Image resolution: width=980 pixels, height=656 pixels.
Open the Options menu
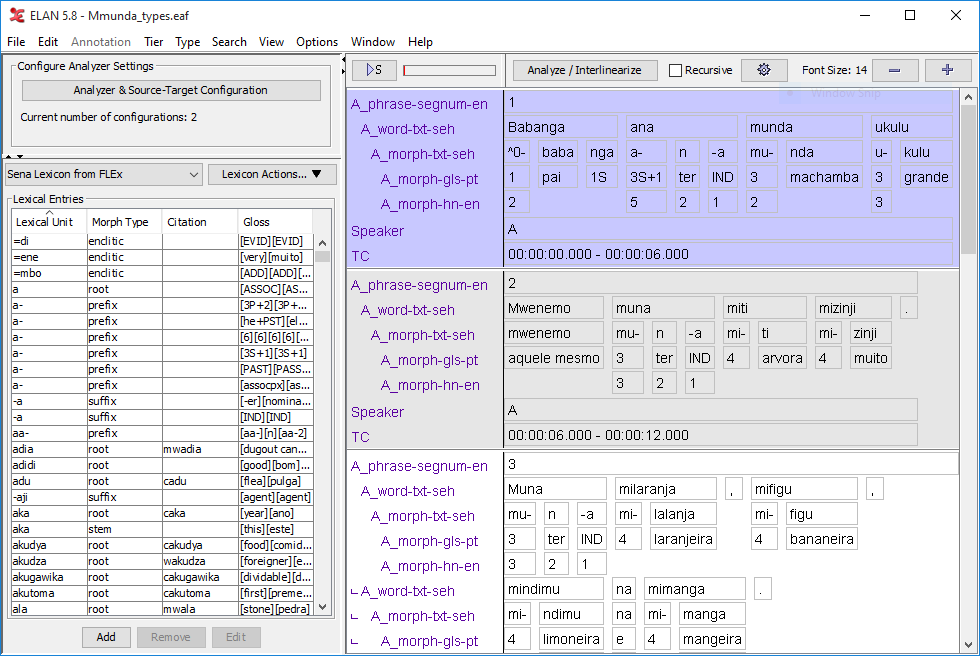[x=317, y=42]
